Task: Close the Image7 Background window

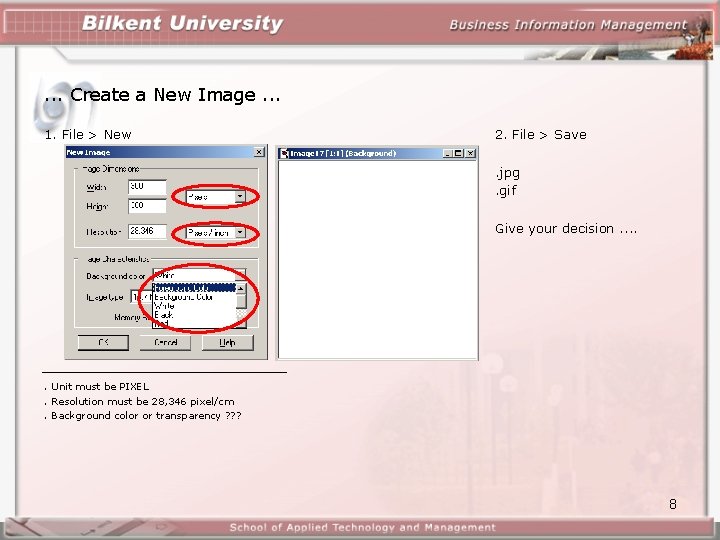Action: click(x=470, y=153)
